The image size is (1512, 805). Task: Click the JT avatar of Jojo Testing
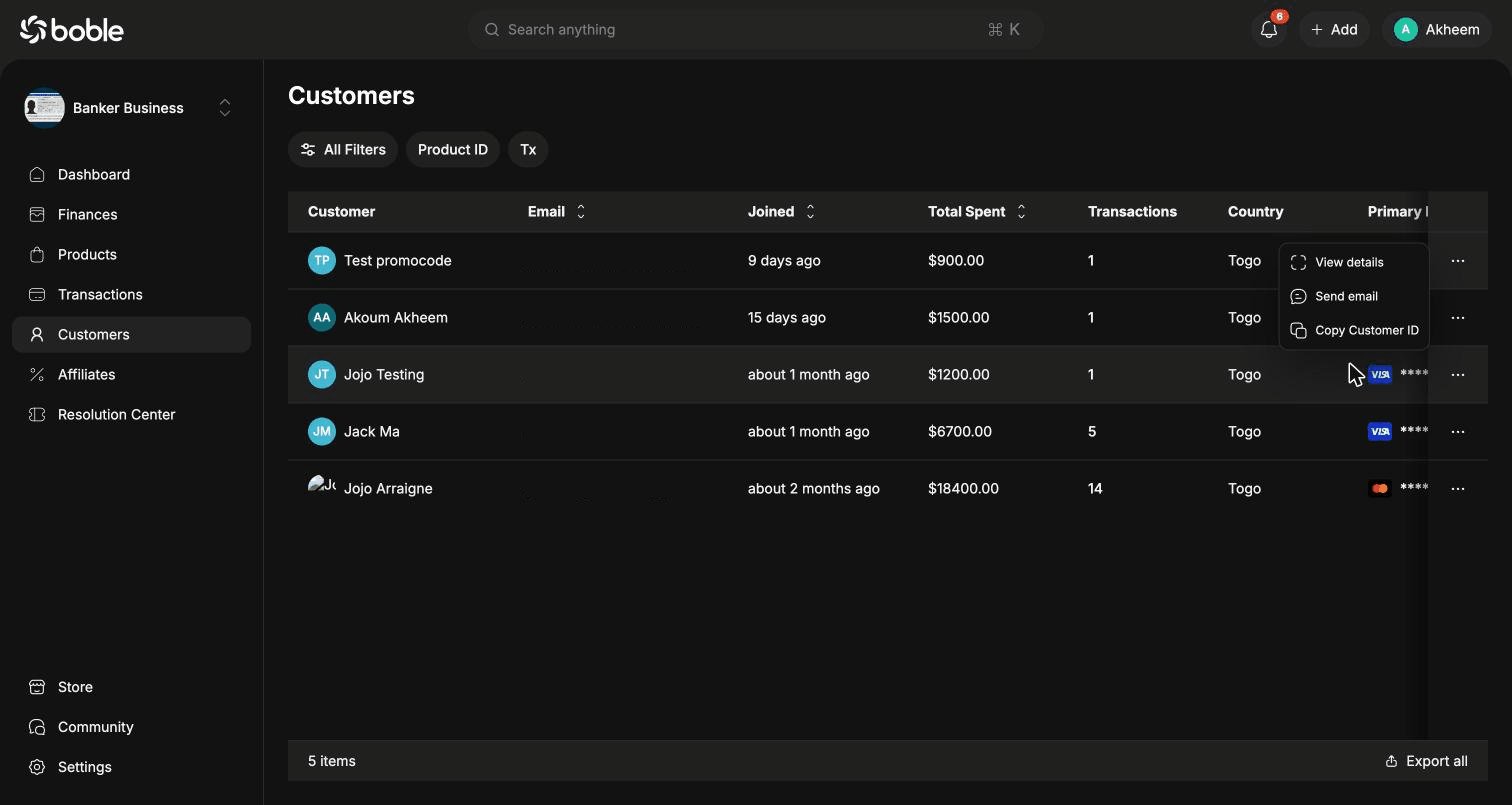[322, 374]
